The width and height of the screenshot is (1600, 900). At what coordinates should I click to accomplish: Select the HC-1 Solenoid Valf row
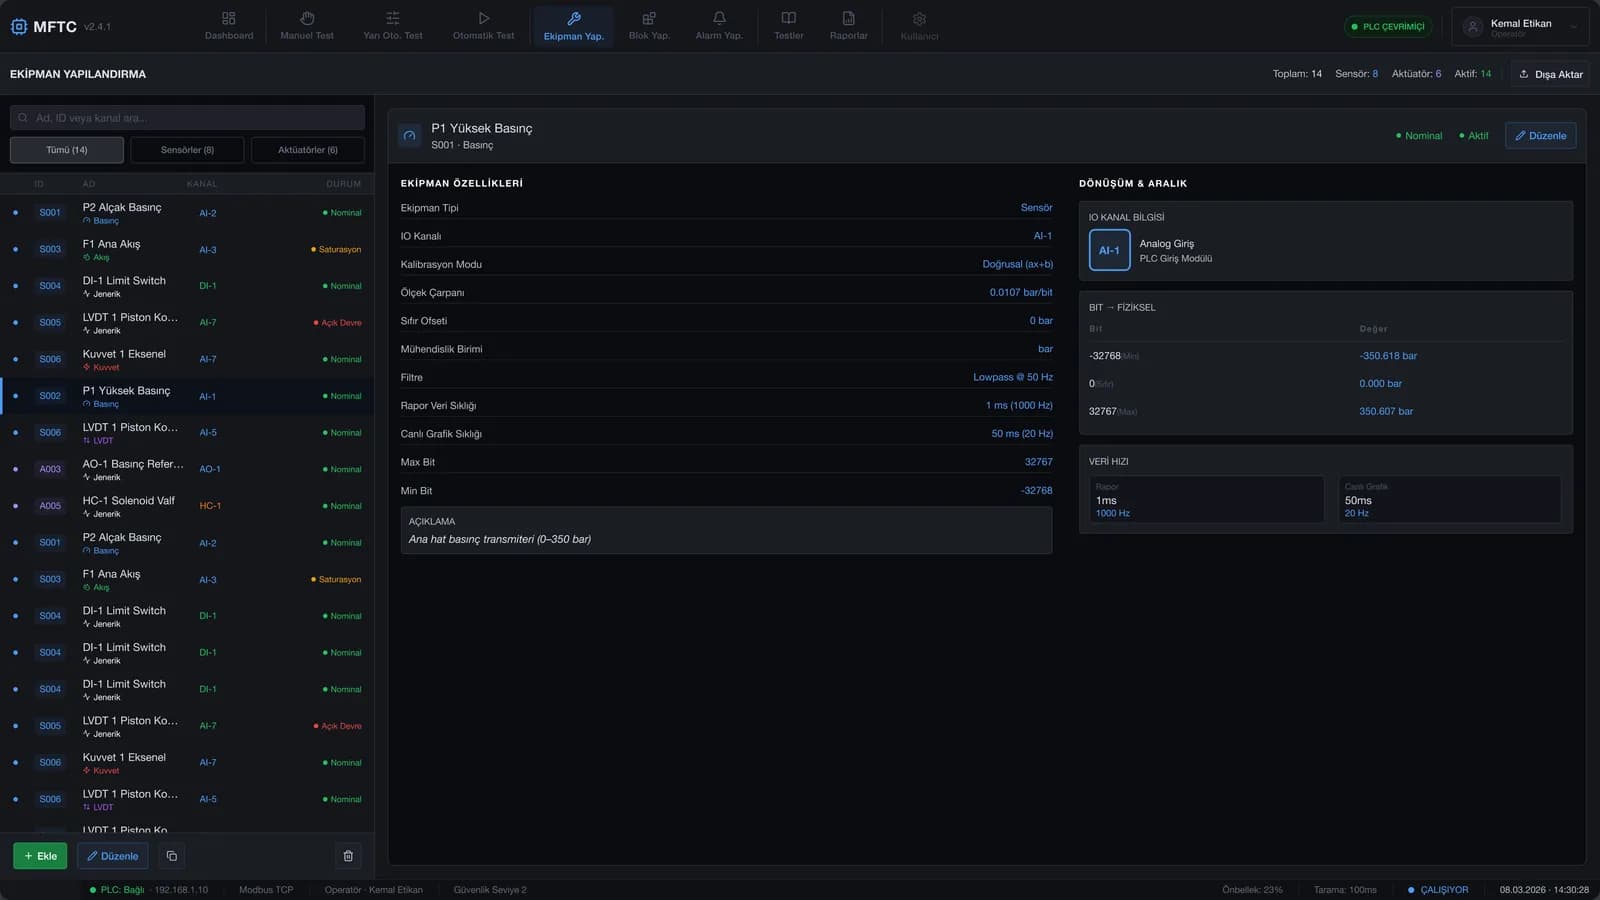187,506
